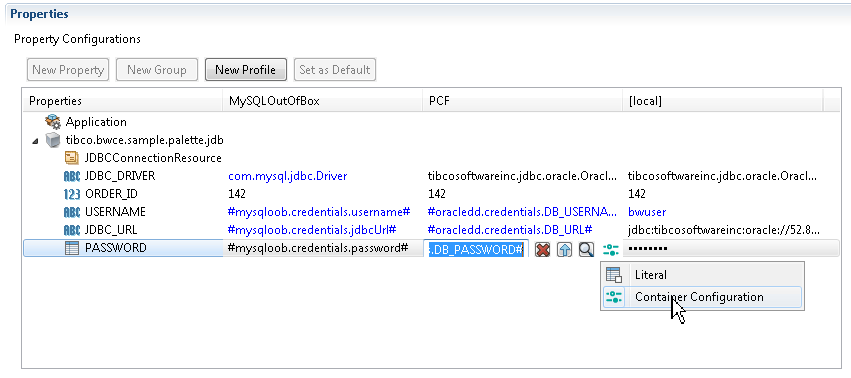Click the teal container configuration icon beside magnifier
The height and width of the screenshot is (378, 851).
(x=611, y=250)
